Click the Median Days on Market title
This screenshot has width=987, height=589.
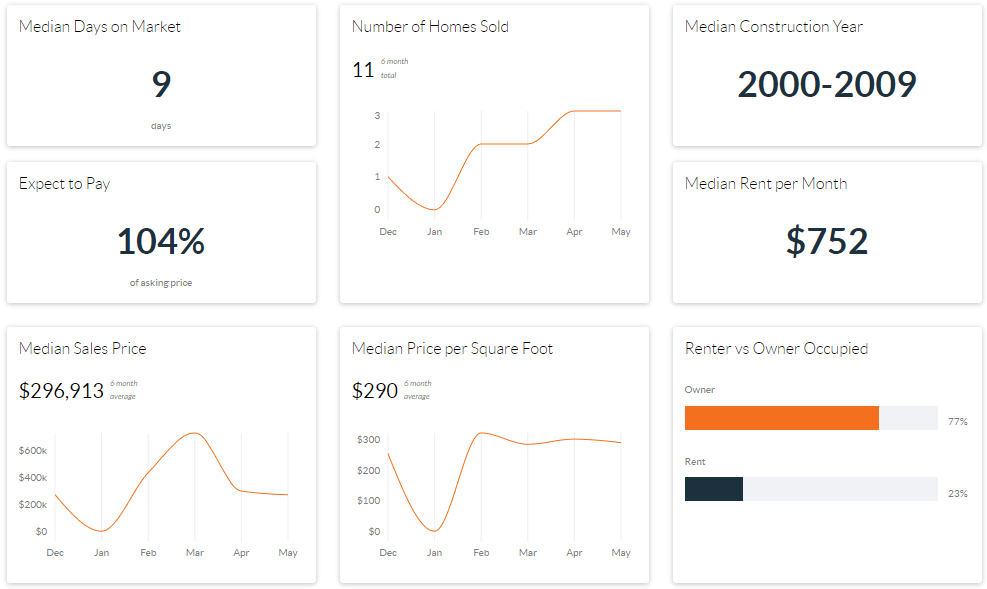pos(100,27)
